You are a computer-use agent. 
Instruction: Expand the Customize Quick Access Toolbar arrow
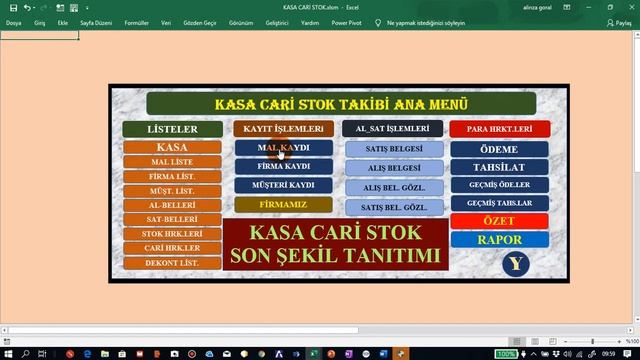87,8
